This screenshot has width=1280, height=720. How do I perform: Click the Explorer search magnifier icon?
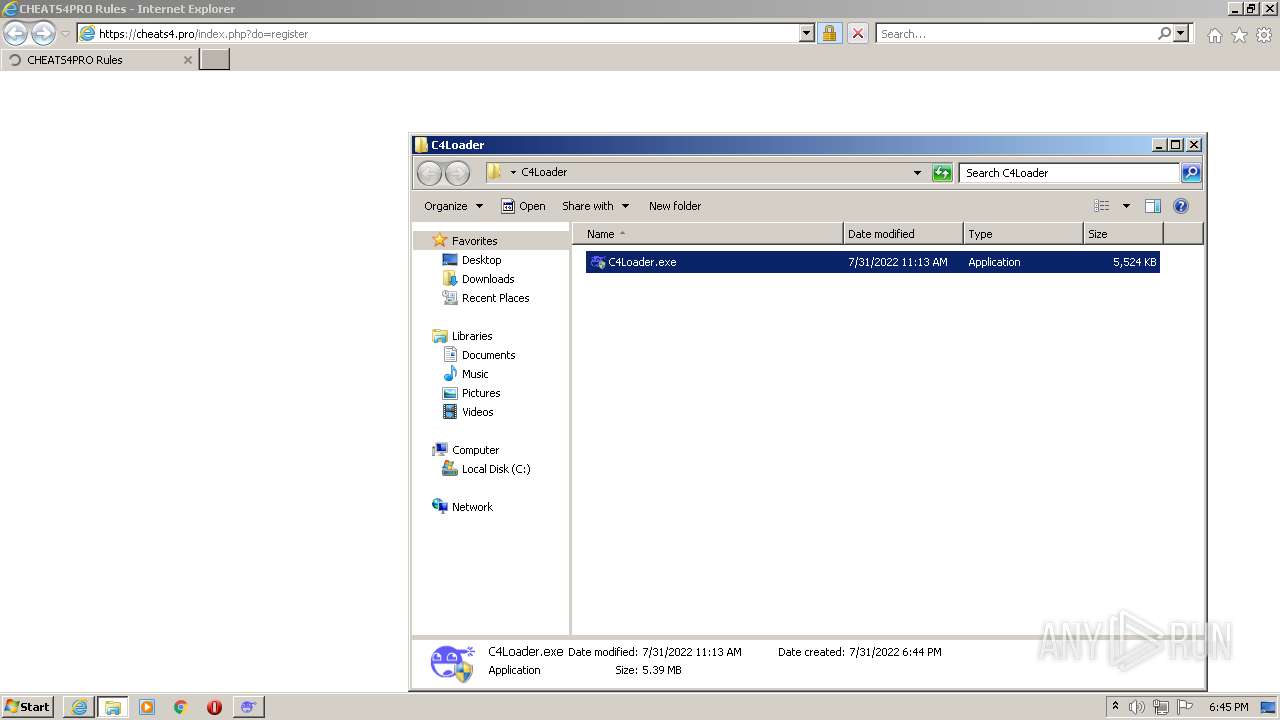1190,173
